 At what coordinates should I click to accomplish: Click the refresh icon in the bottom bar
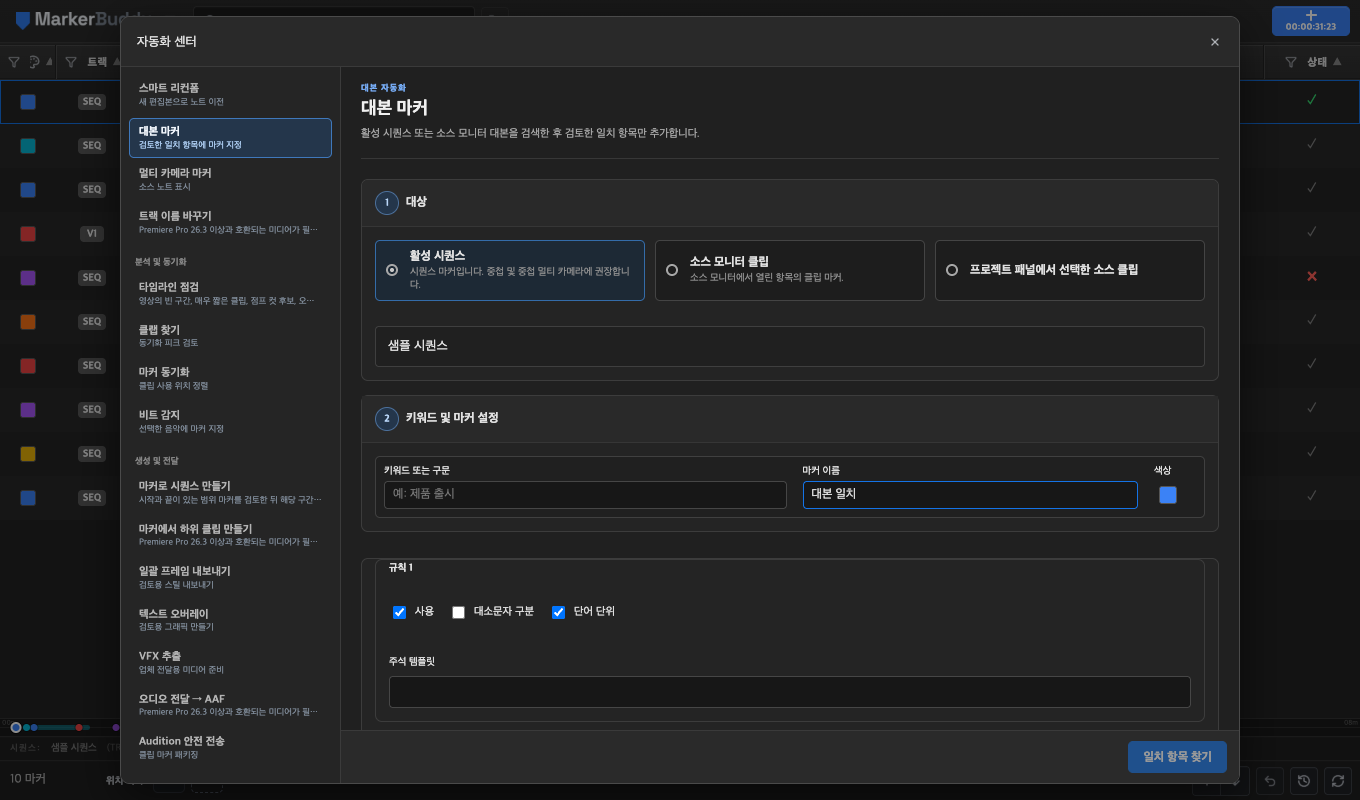point(1336,780)
